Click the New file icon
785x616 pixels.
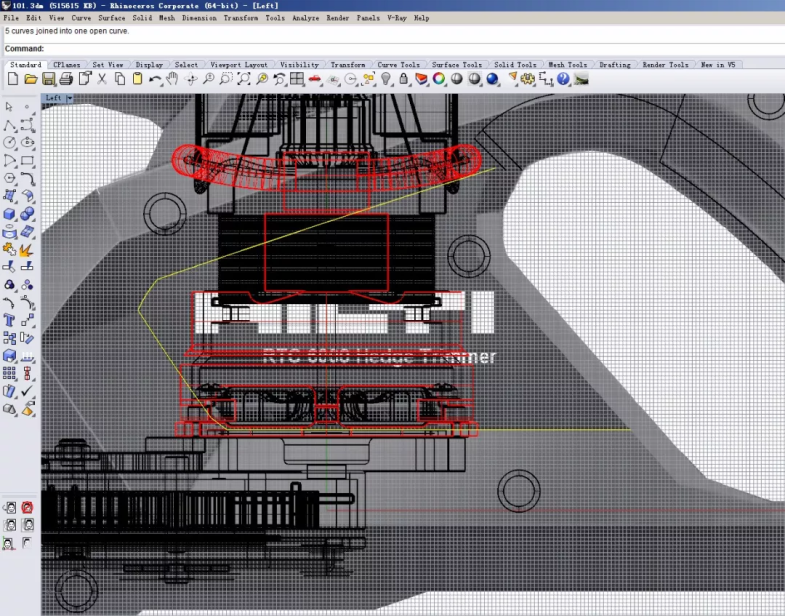(13, 79)
